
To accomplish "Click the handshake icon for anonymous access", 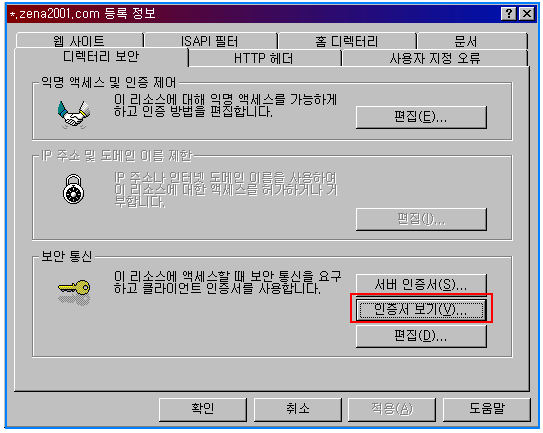I will (74, 115).
